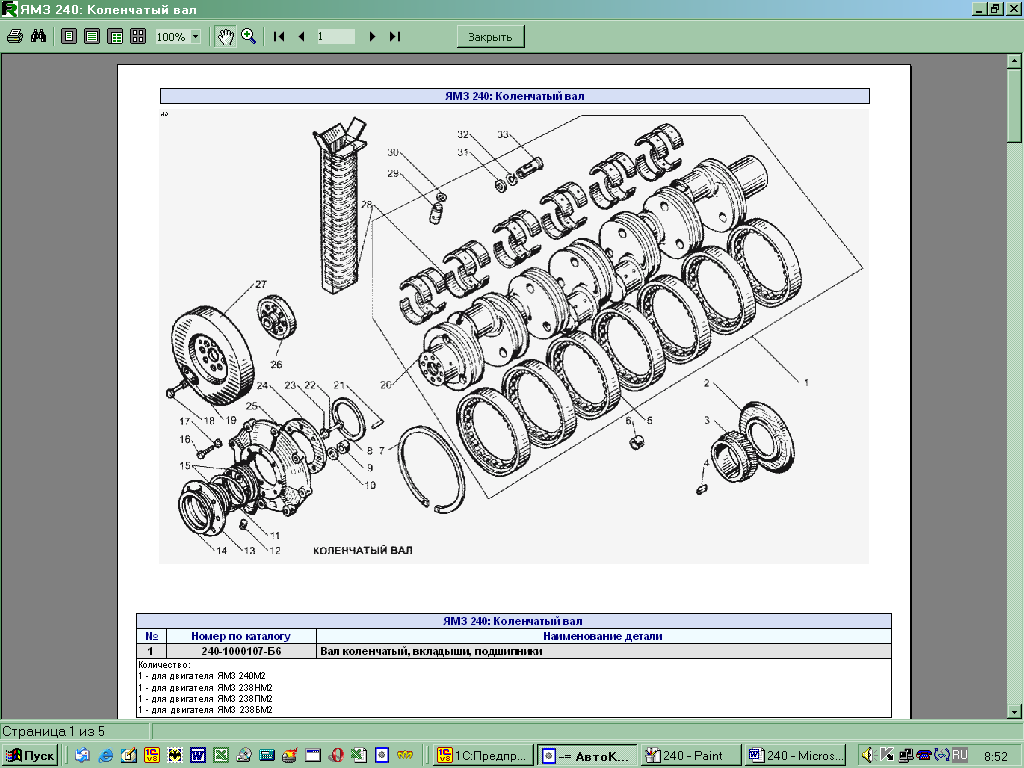Open the Find tool (binoculars icon)

coord(39,36)
